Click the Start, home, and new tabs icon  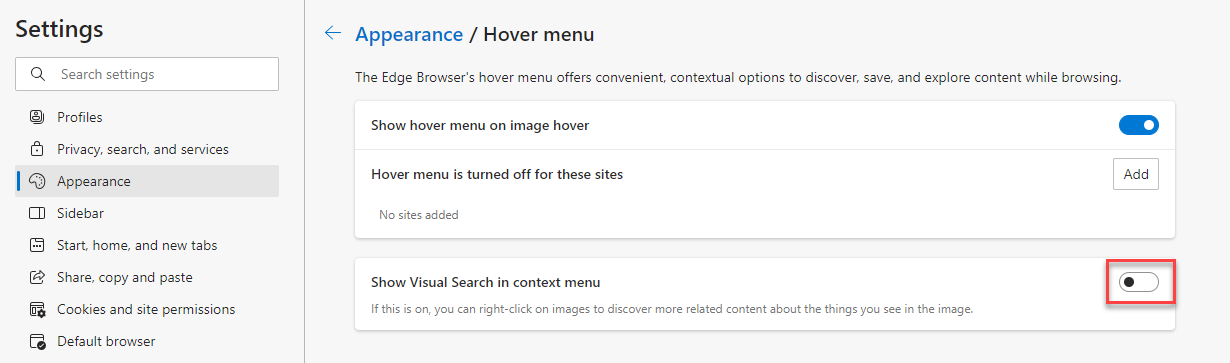tap(38, 245)
